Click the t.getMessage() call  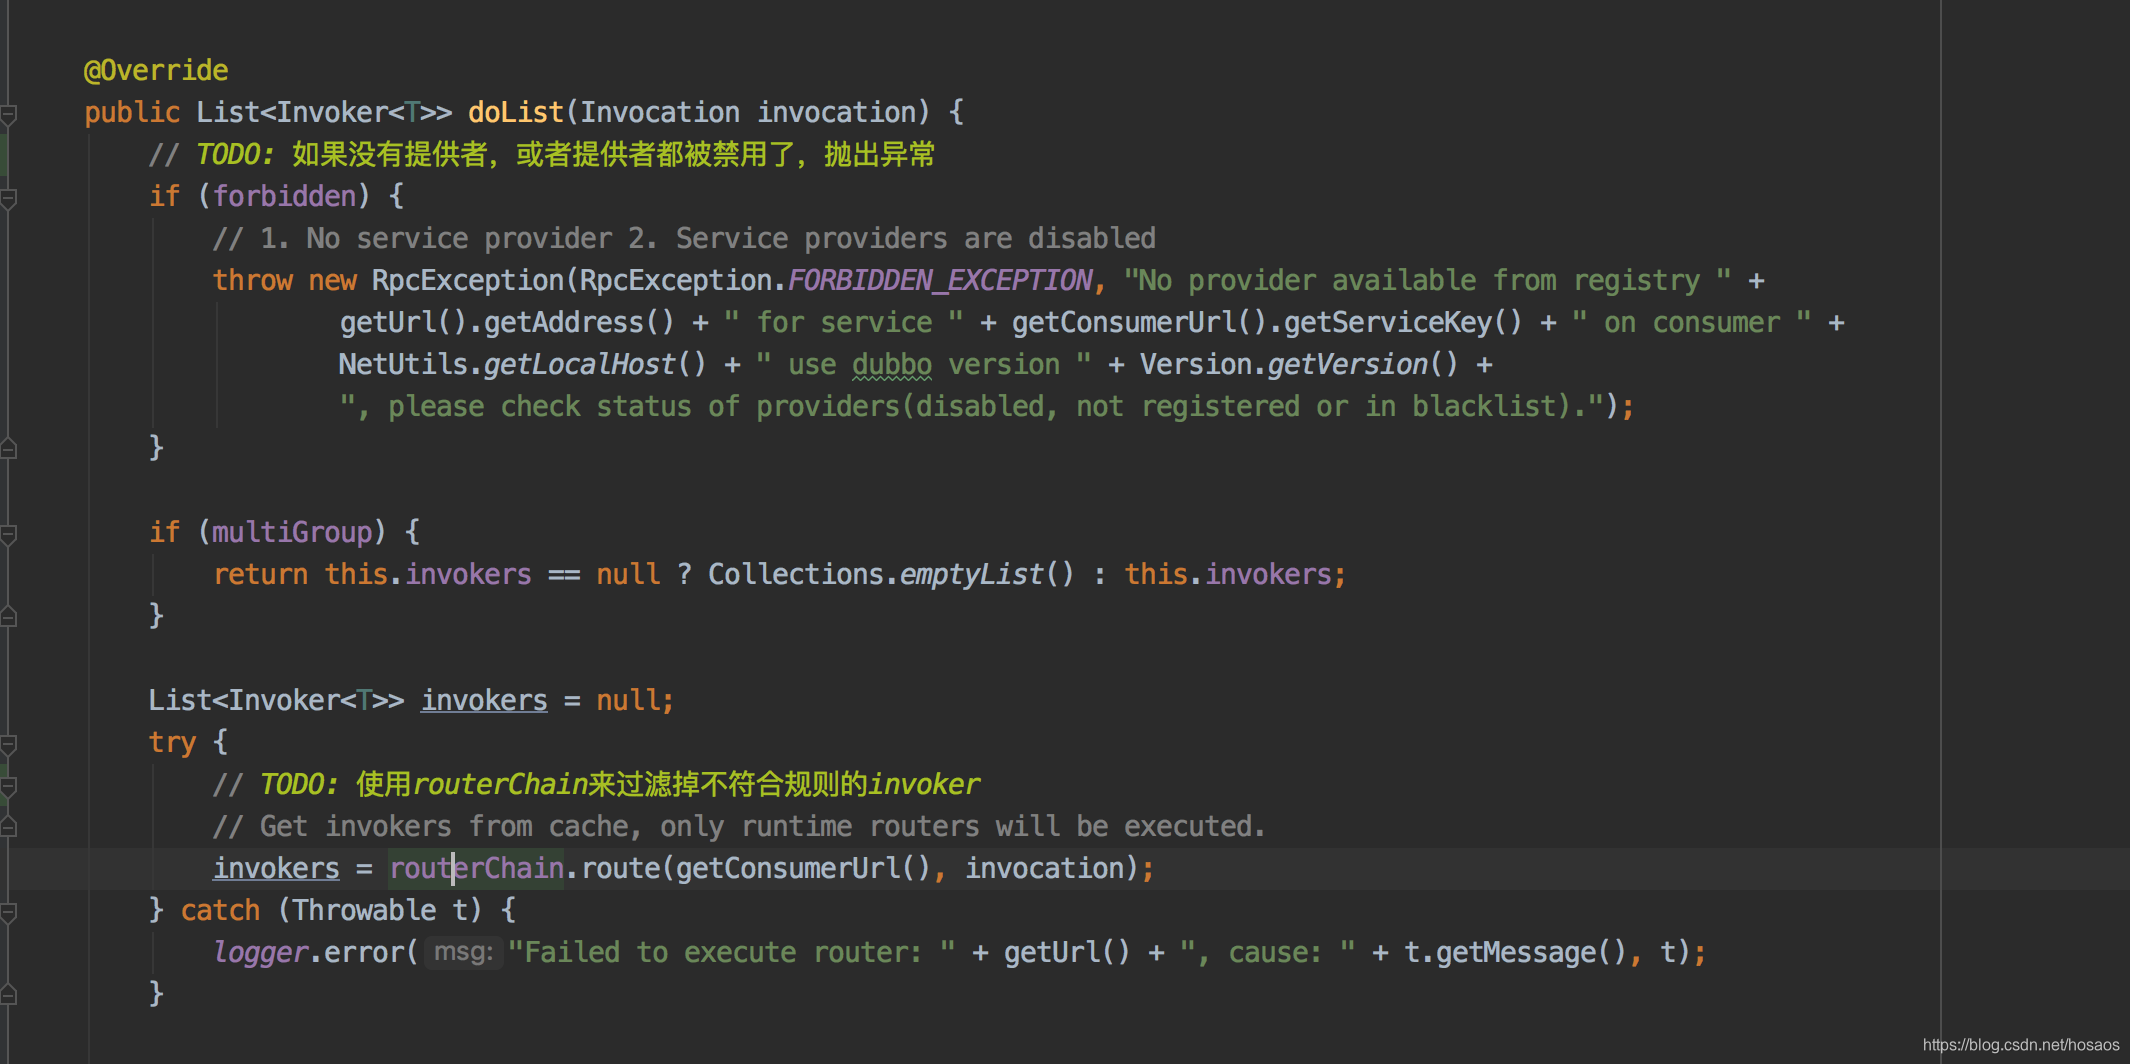click(1515, 952)
